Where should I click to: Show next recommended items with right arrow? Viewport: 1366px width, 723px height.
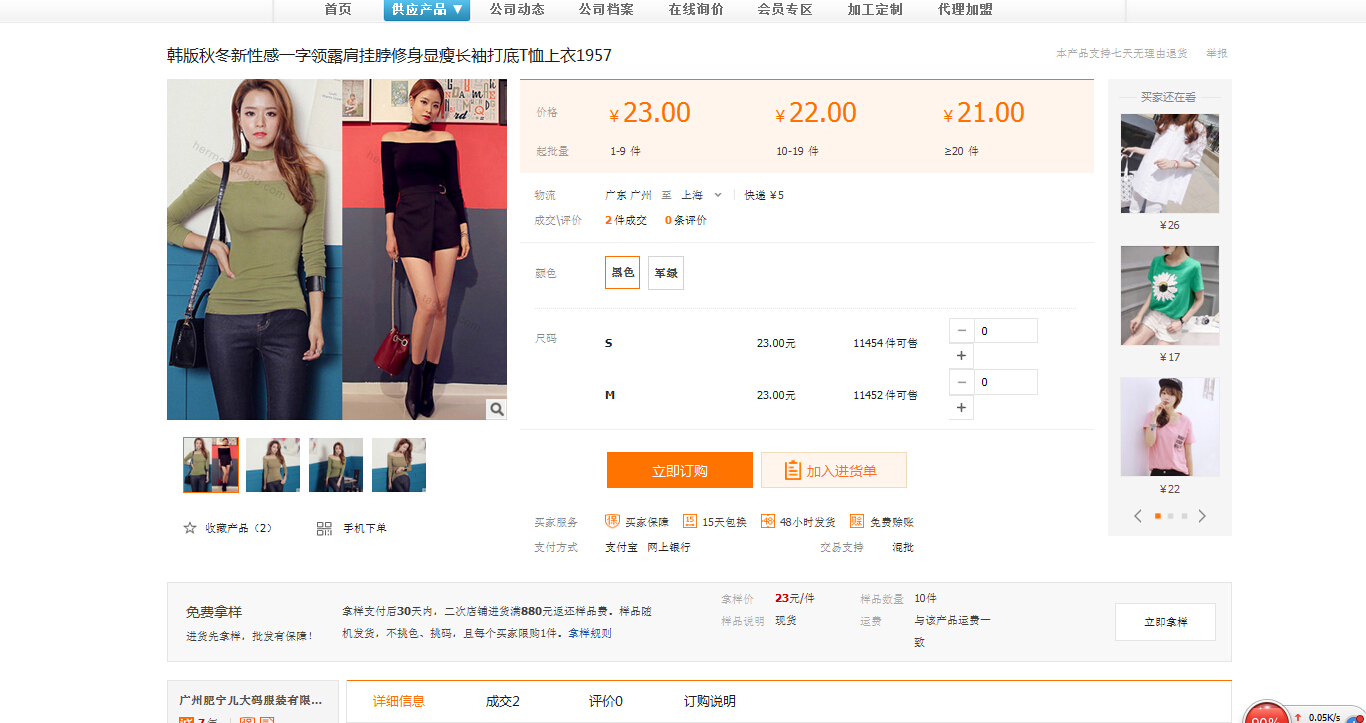[1202, 516]
